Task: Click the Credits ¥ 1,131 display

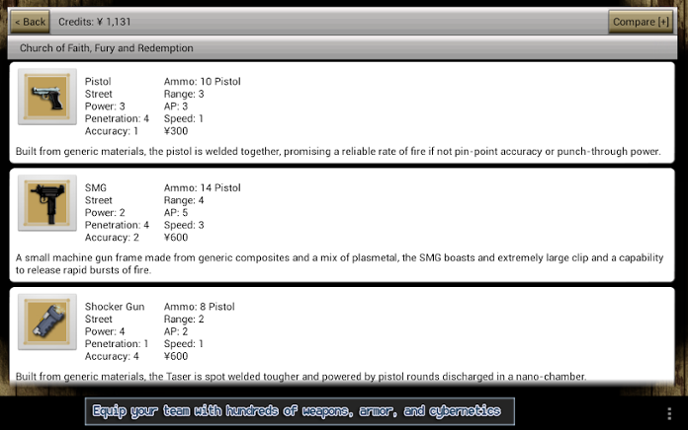Action: (x=95, y=21)
